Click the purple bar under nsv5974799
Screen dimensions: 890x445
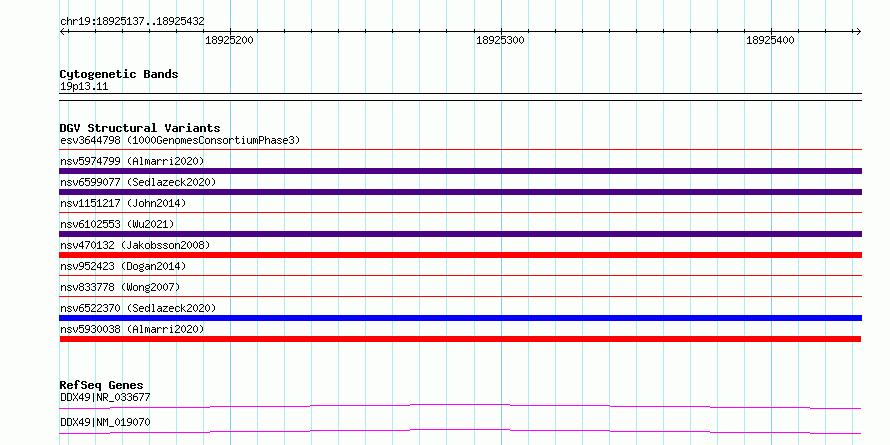click(460, 171)
